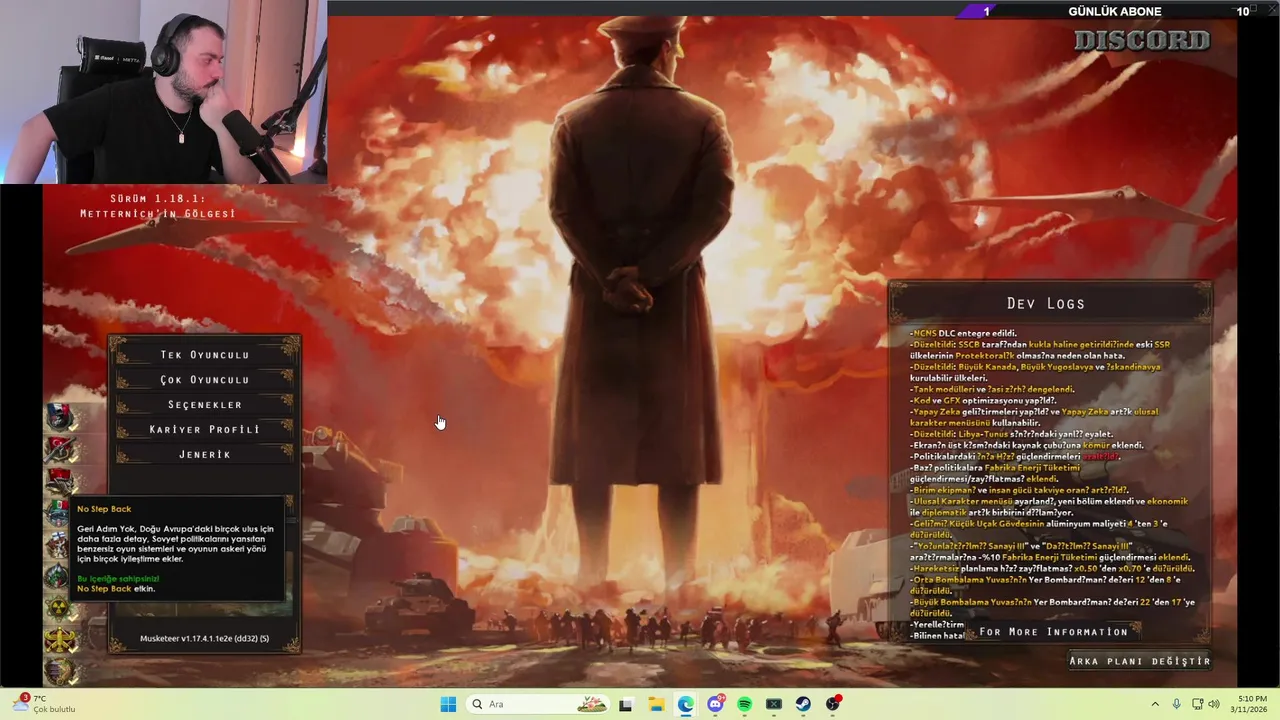
Task: Click the green-white-red flag DLC icon
Action: pos(59,513)
